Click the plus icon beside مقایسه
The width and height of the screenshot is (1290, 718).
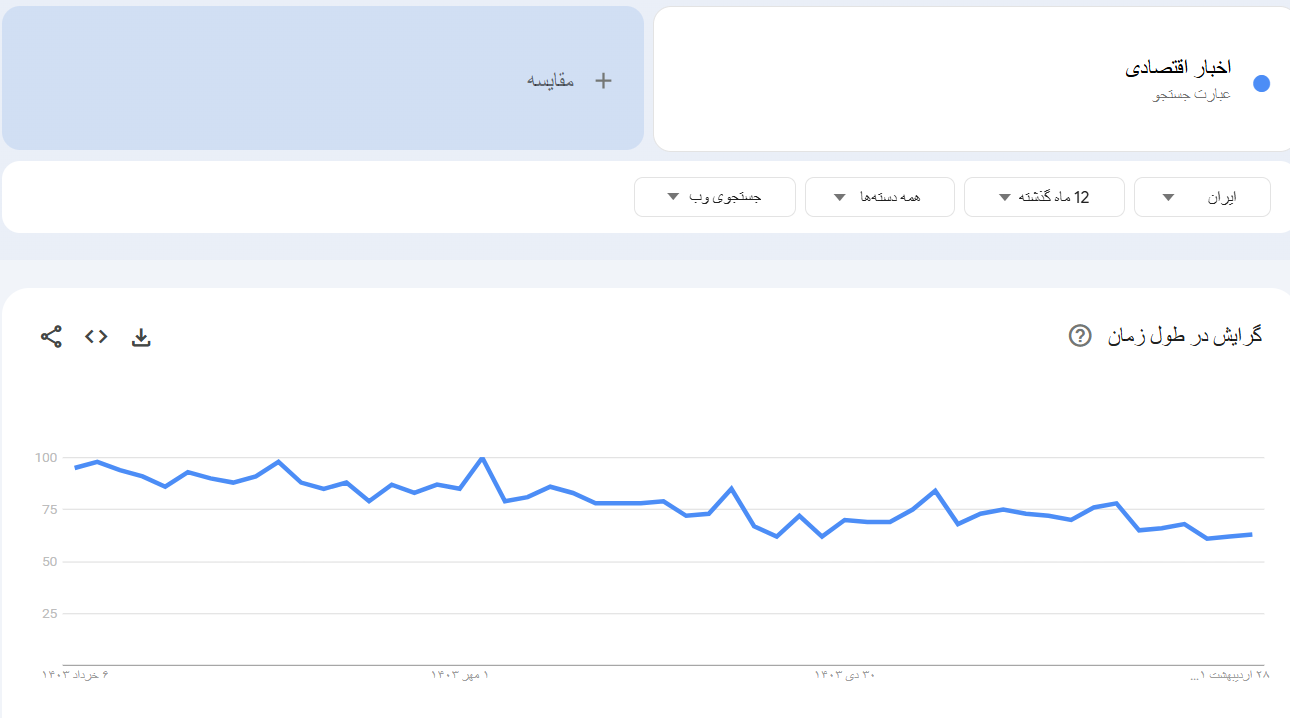click(x=603, y=81)
